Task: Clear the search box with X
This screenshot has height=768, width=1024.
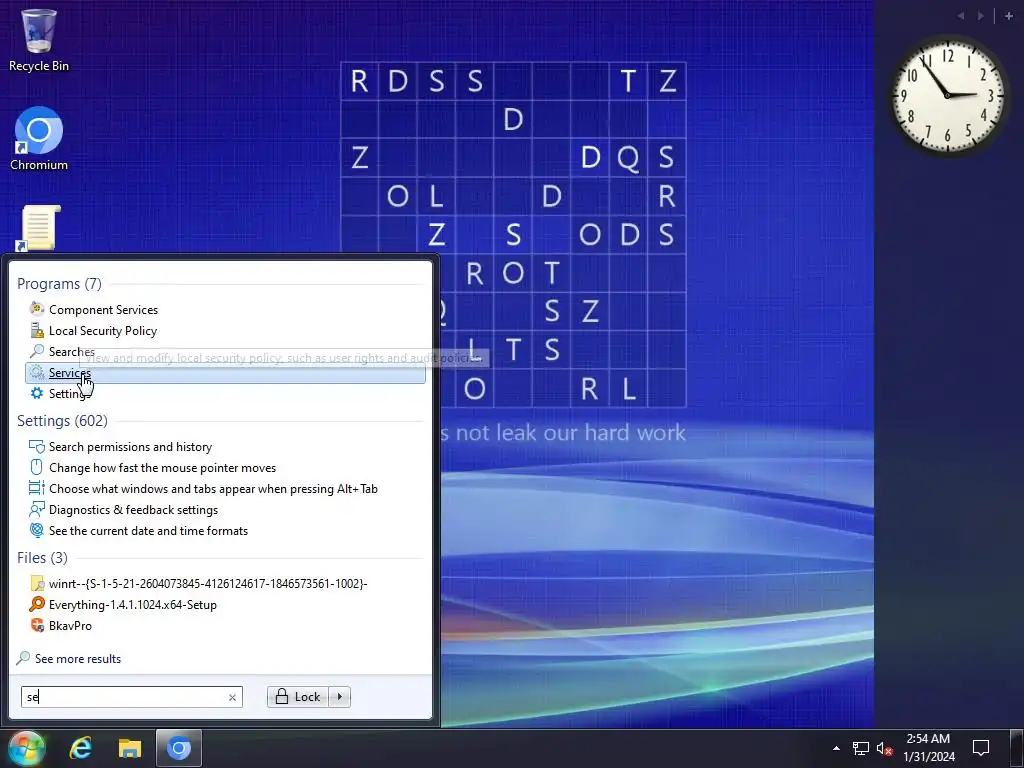Action: coord(232,697)
